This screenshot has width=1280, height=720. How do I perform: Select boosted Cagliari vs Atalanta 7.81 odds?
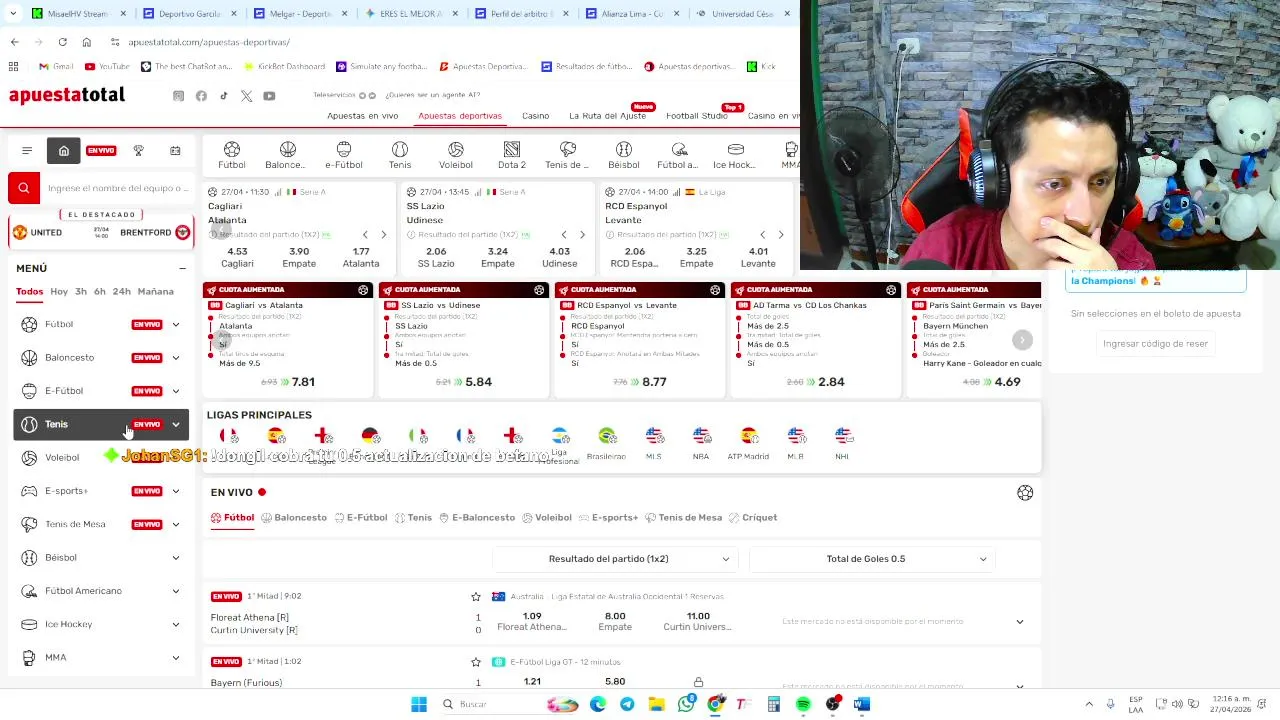288,381
